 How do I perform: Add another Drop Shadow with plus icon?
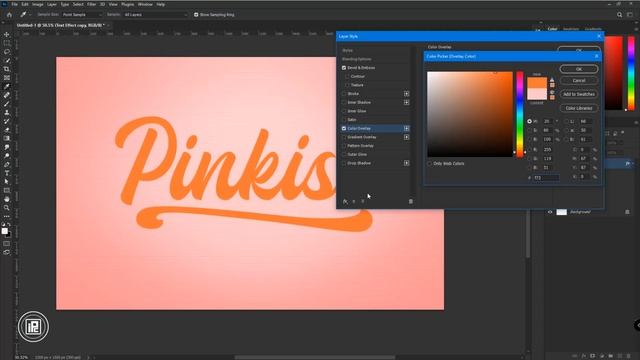coord(407,163)
